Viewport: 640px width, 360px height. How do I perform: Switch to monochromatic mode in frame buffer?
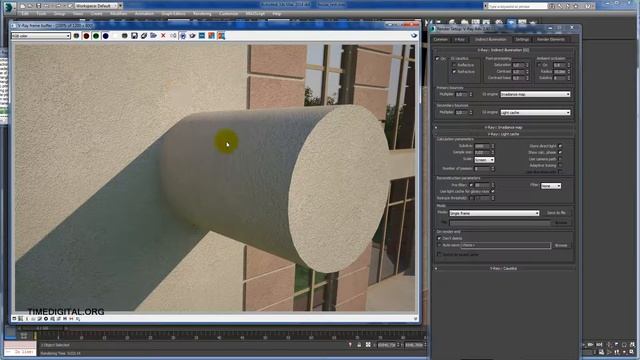pos(124,36)
